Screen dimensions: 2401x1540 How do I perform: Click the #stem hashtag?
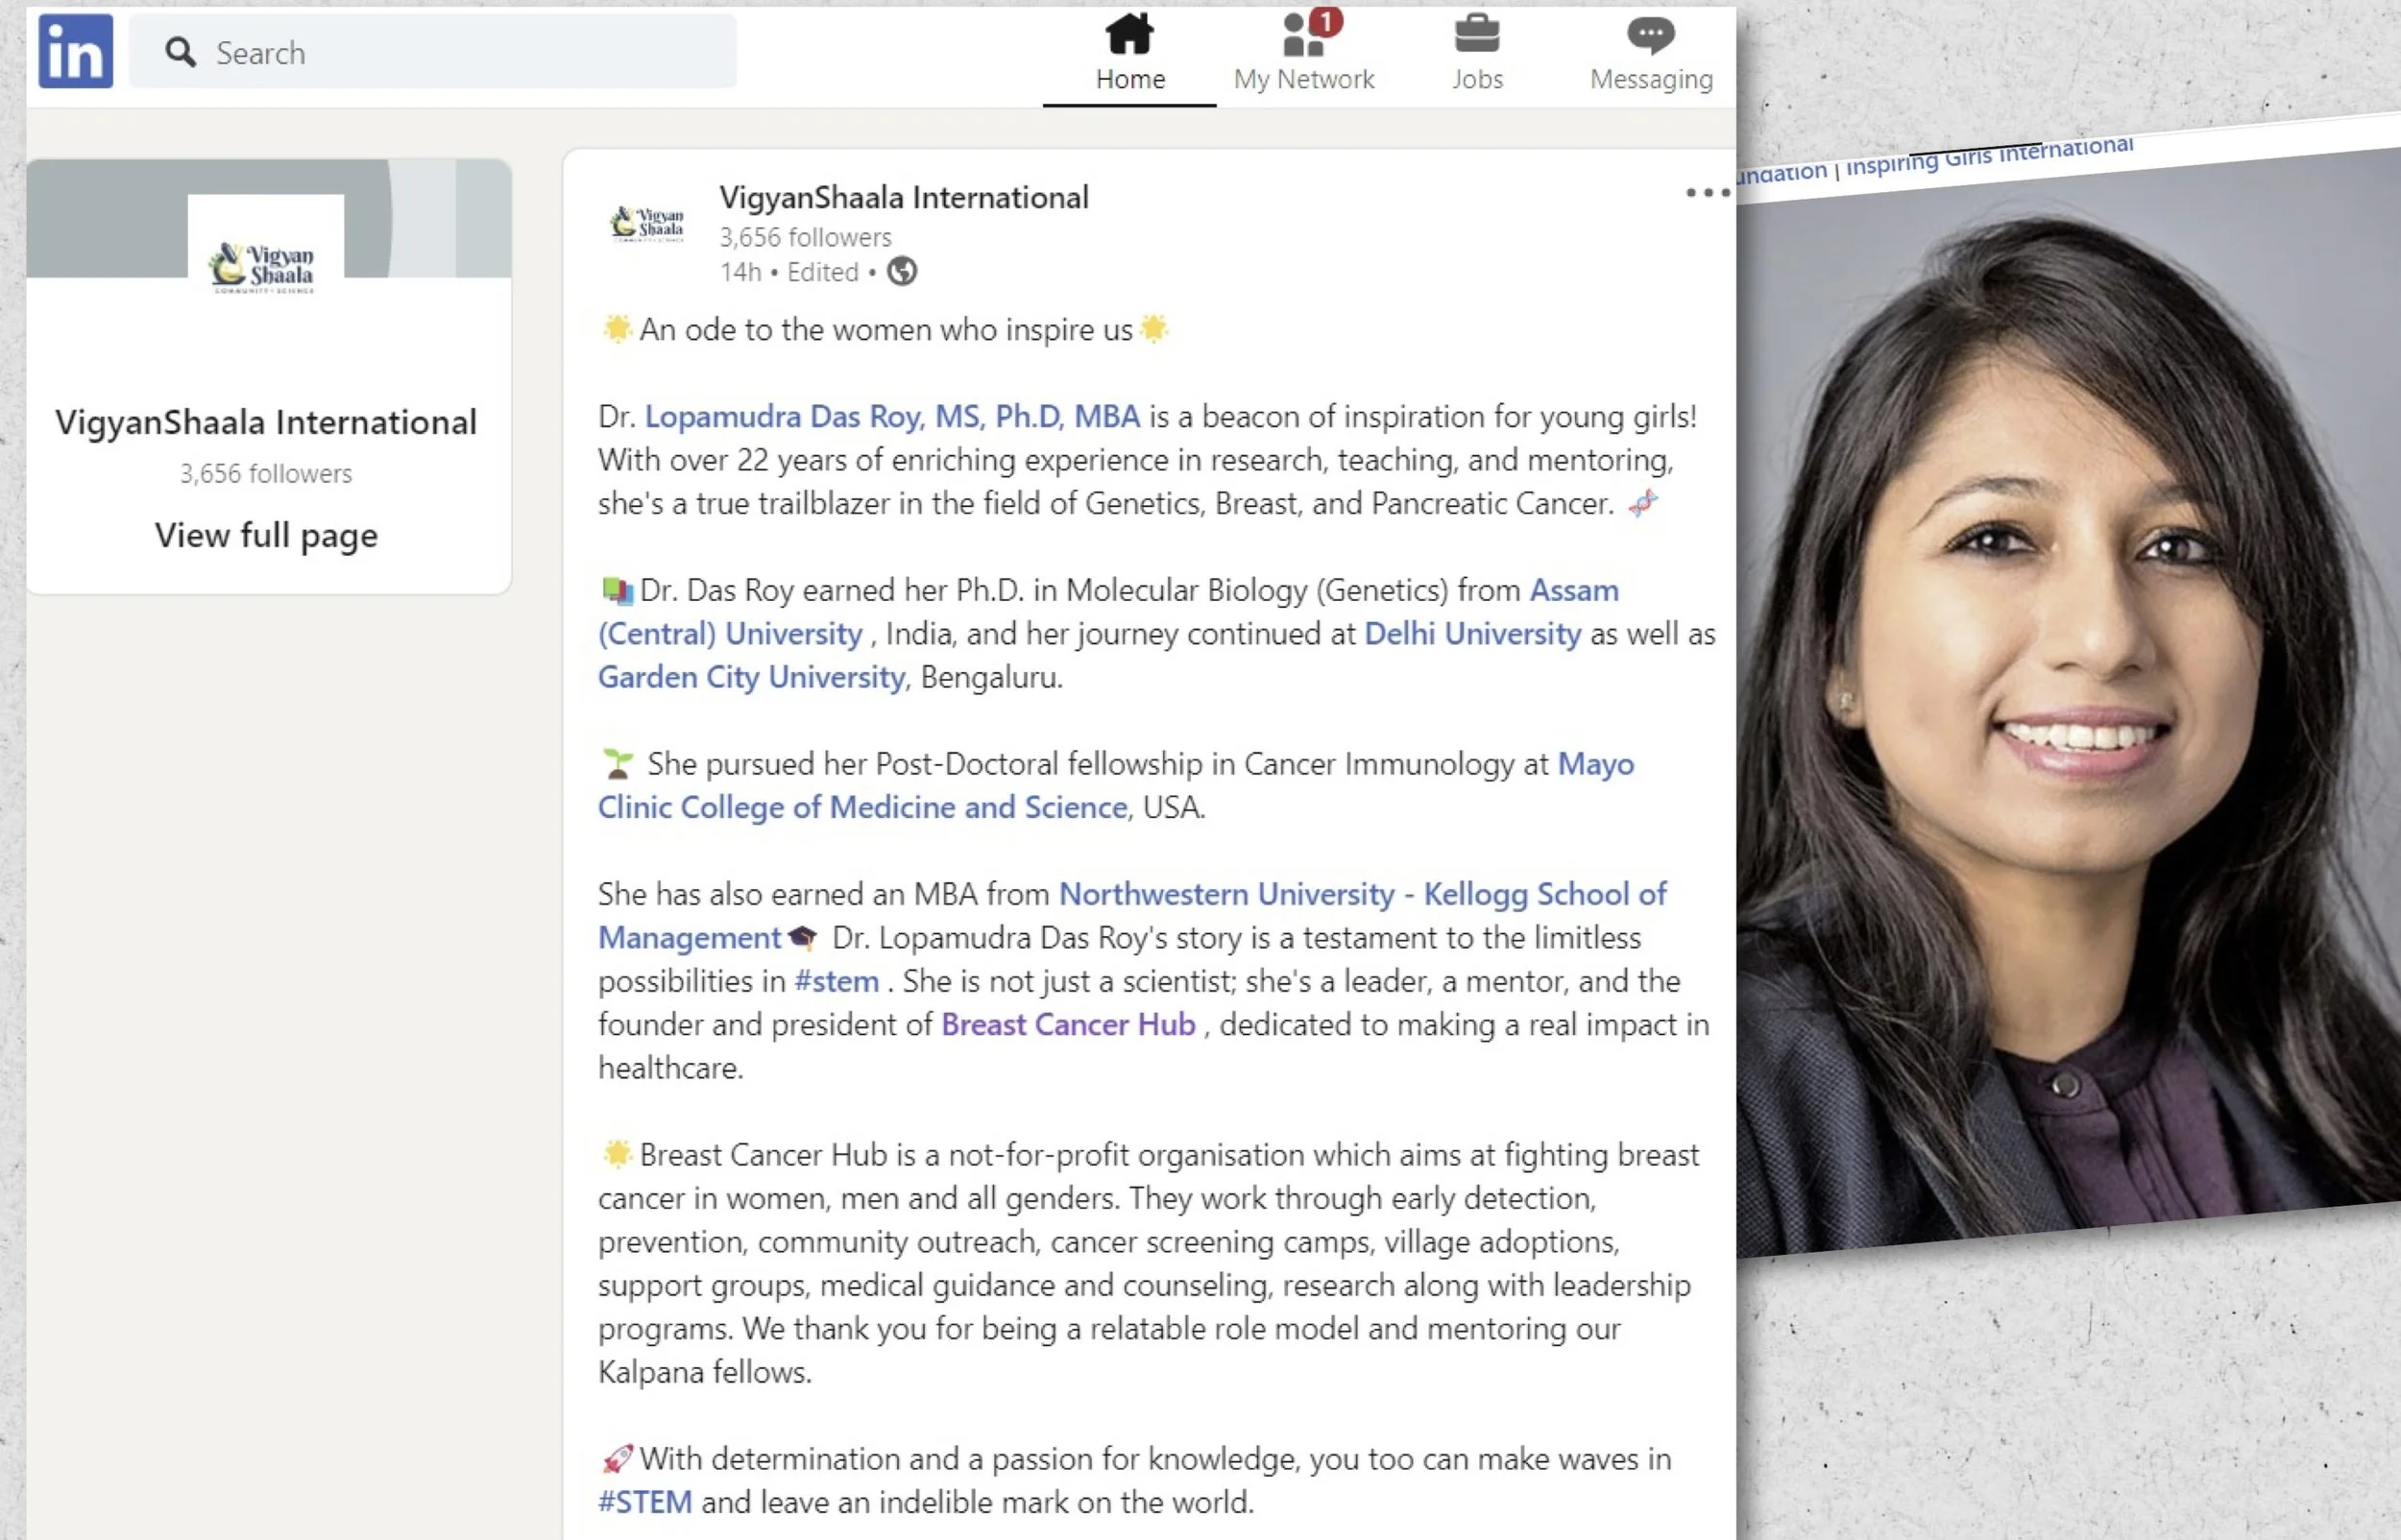pyautogui.click(x=836, y=981)
